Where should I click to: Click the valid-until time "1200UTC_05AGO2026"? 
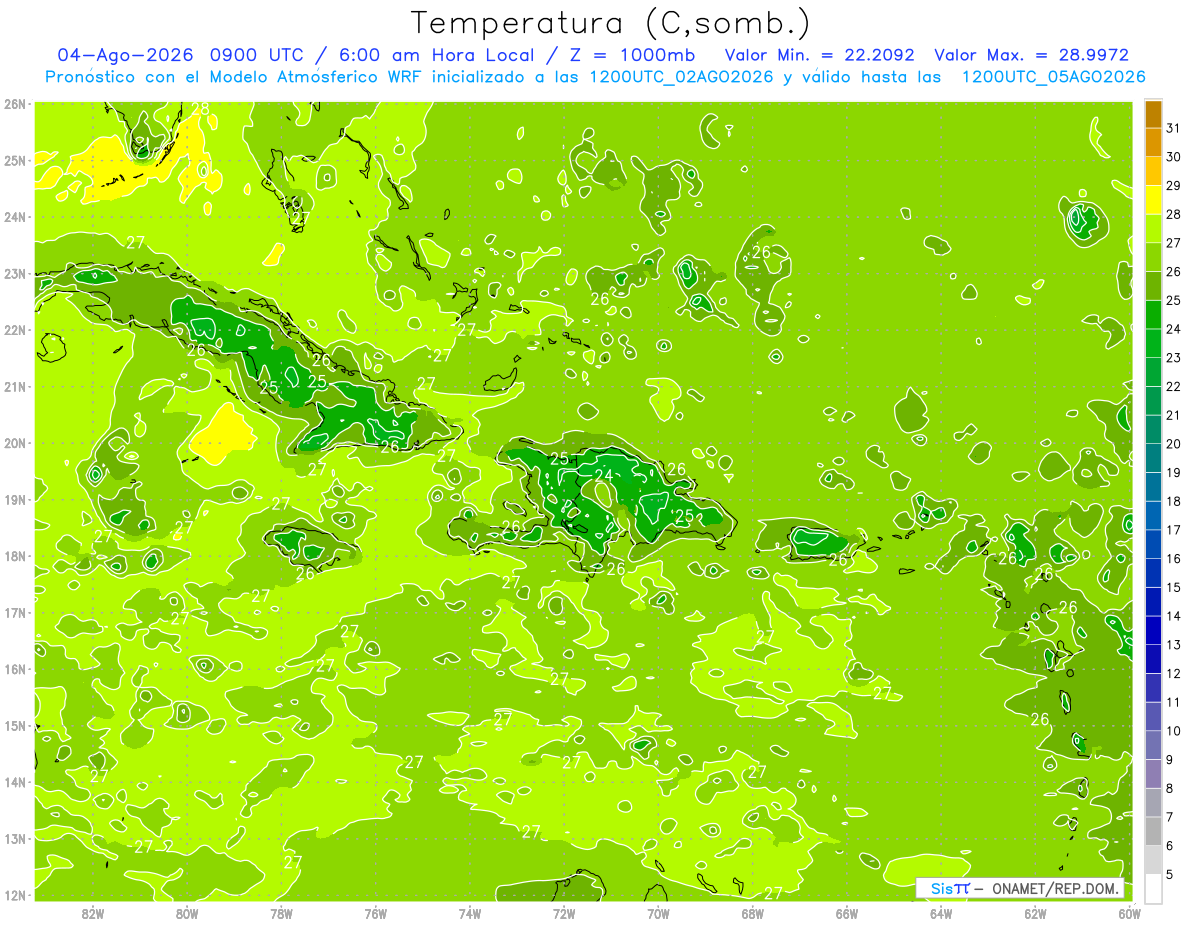click(1053, 77)
